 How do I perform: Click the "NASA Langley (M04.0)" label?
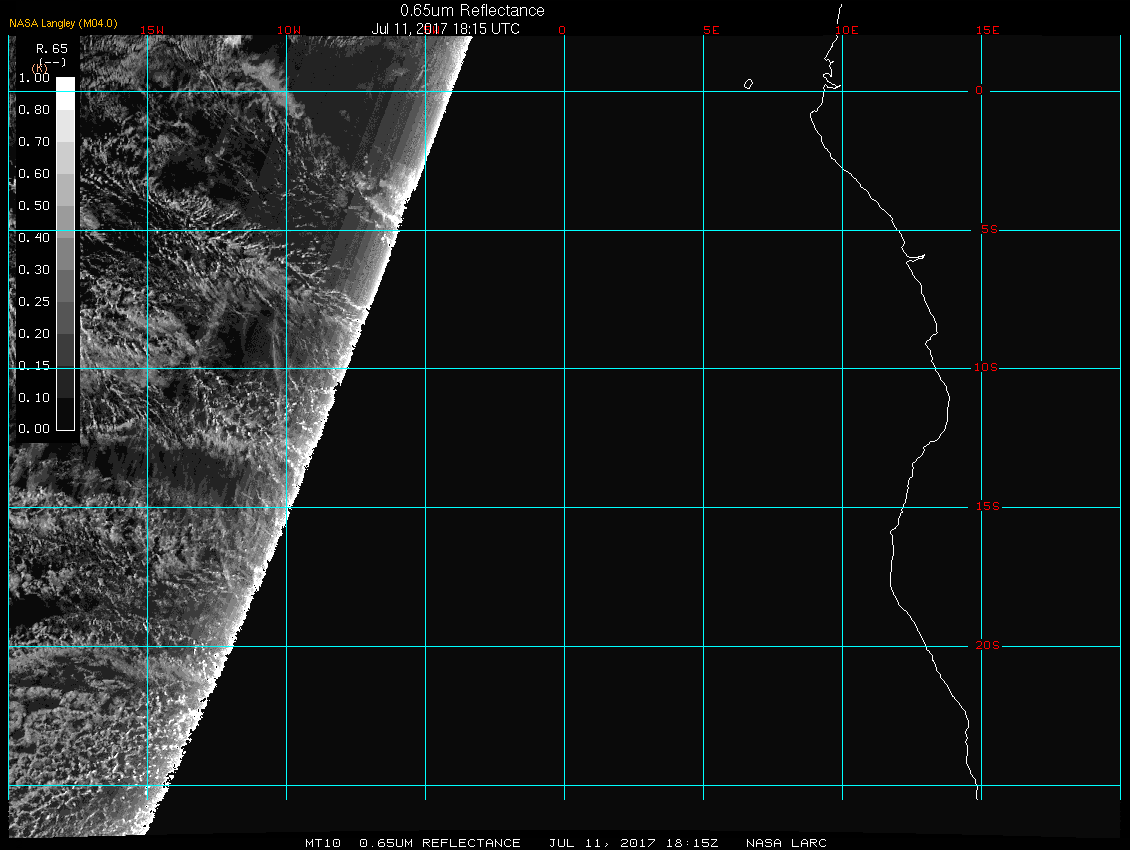tap(63, 23)
